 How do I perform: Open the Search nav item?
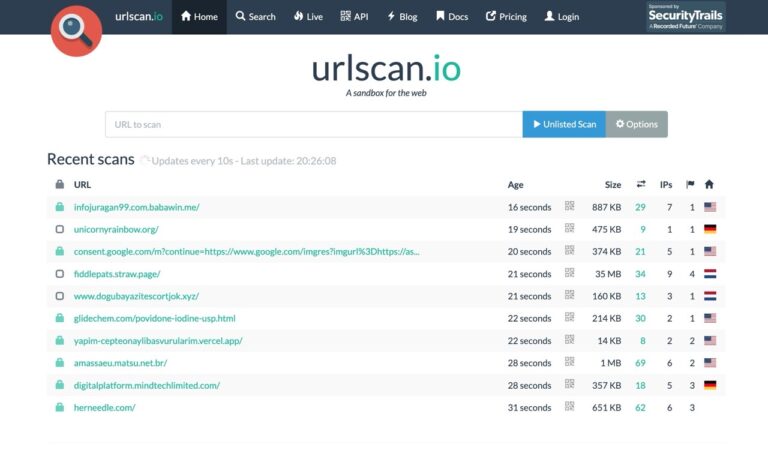pyautogui.click(x=255, y=17)
